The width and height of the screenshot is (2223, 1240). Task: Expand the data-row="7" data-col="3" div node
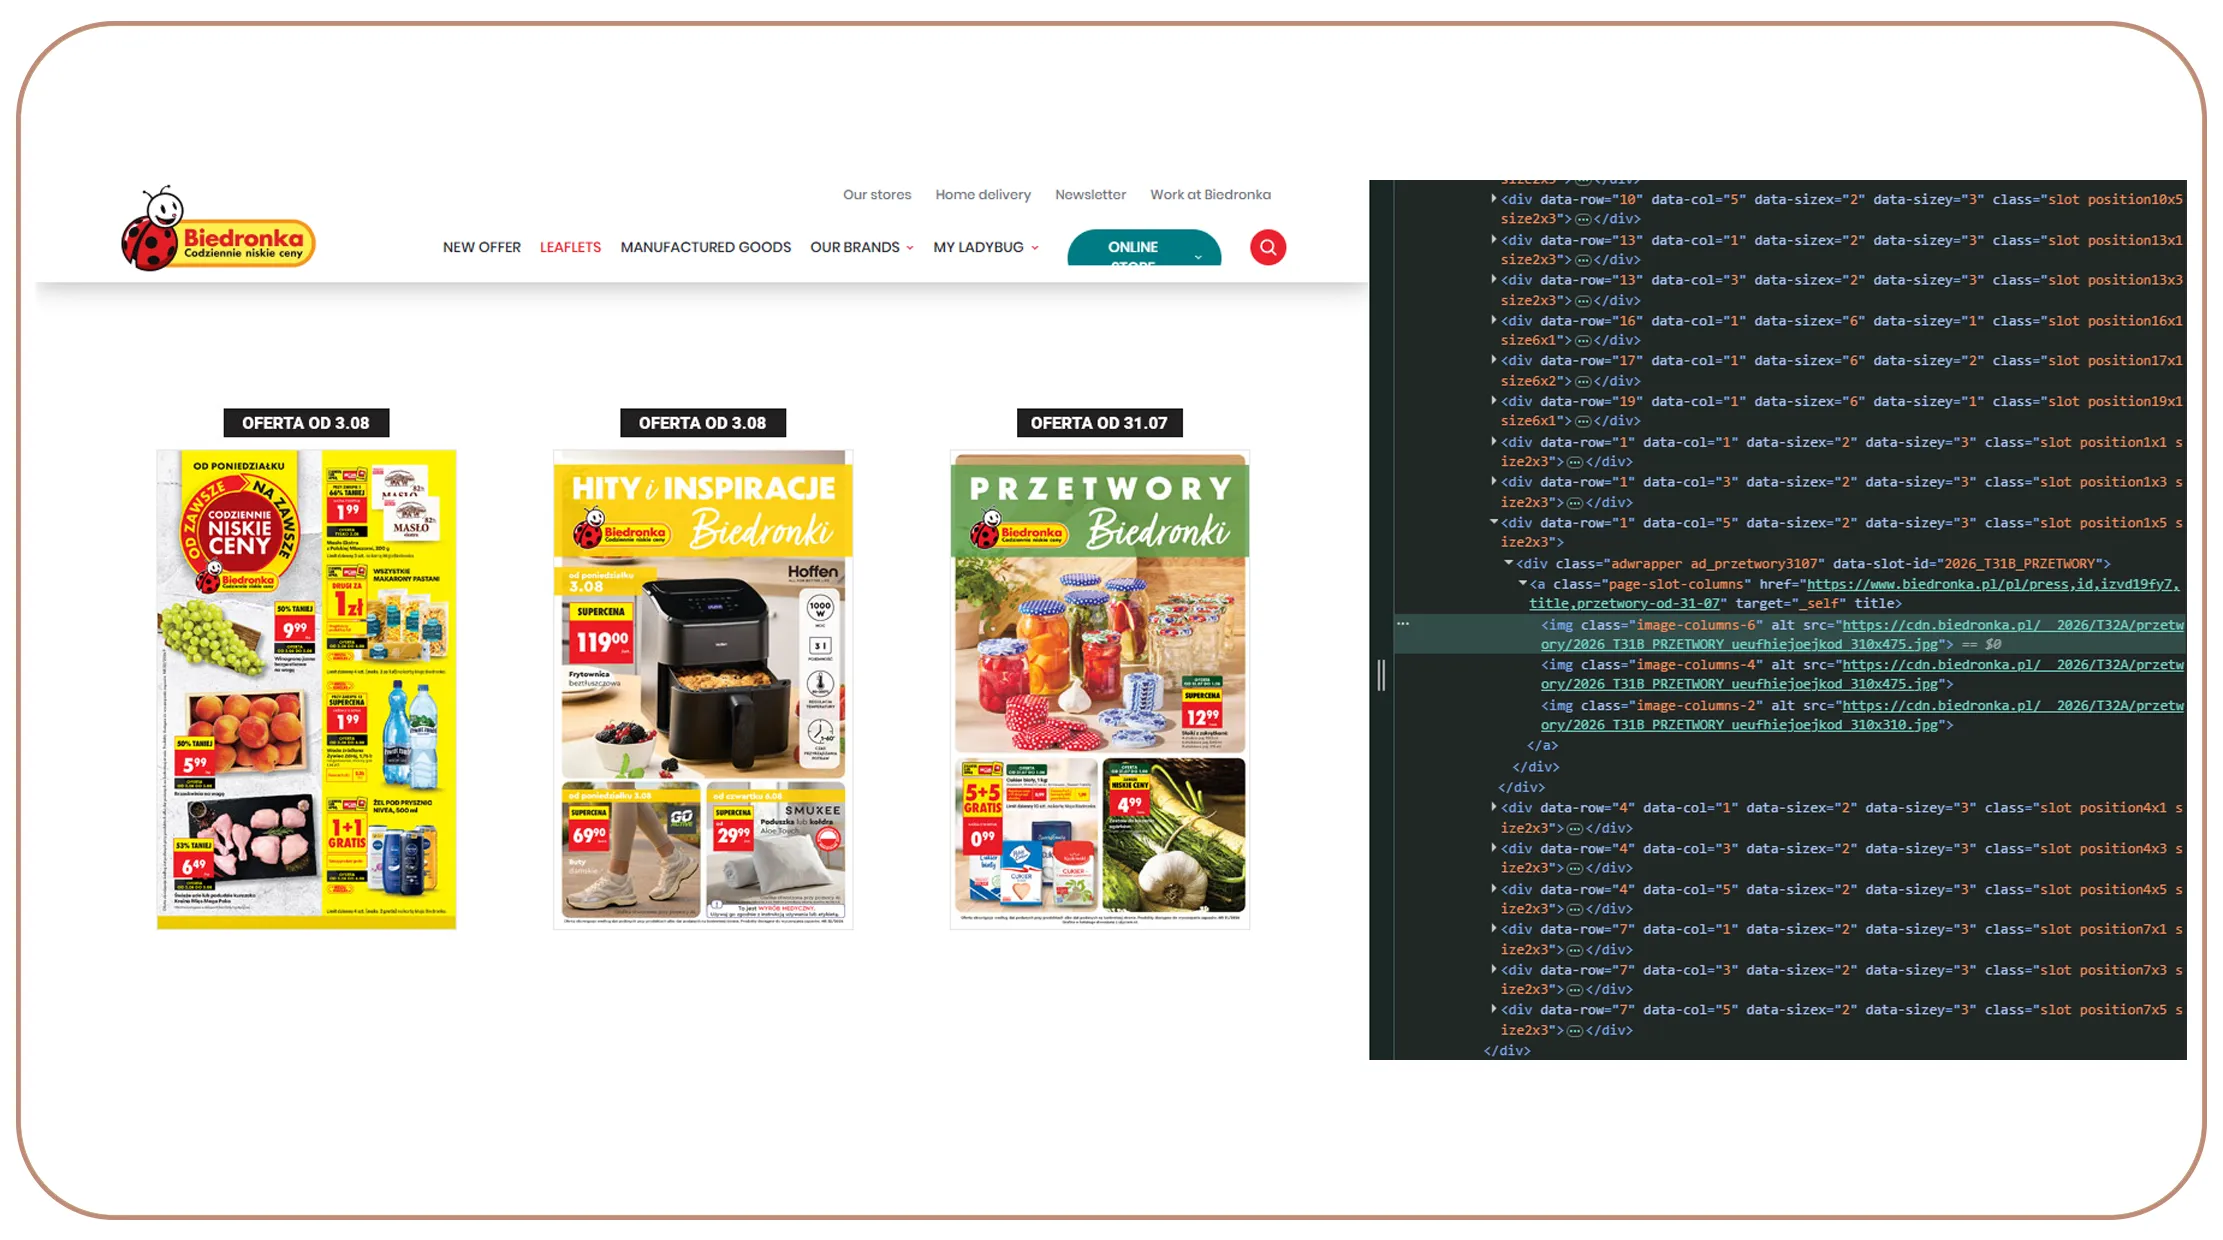pyautogui.click(x=1494, y=970)
